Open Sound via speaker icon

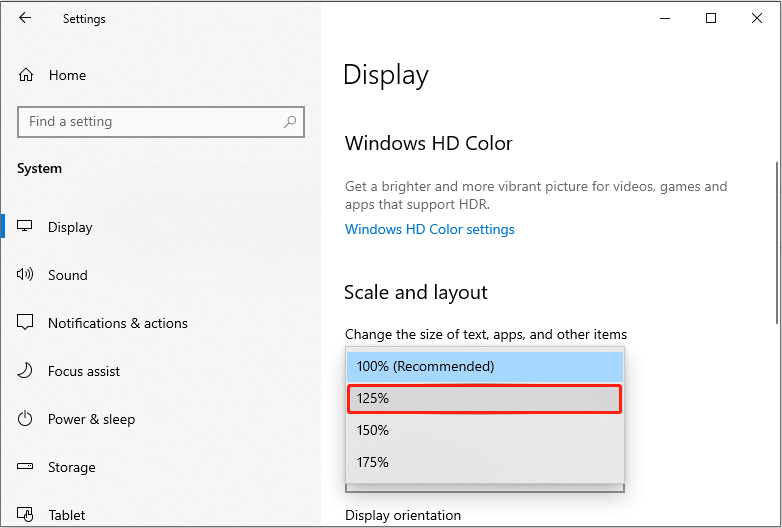tap(24, 274)
